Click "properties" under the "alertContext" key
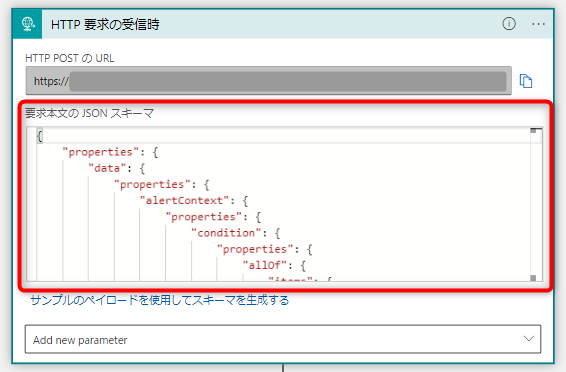This screenshot has width=566, height=372. (x=203, y=216)
